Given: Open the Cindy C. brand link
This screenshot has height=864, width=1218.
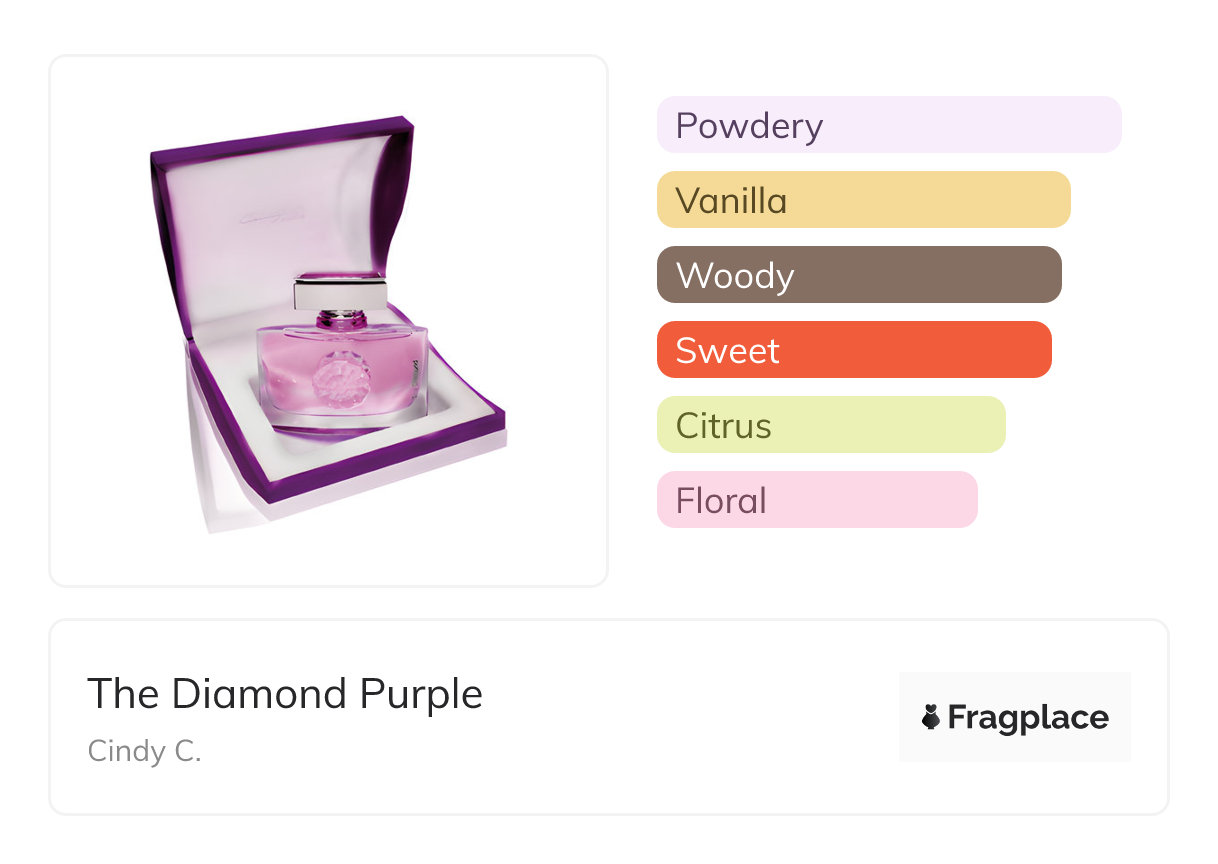Looking at the screenshot, I should (x=145, y=751).
